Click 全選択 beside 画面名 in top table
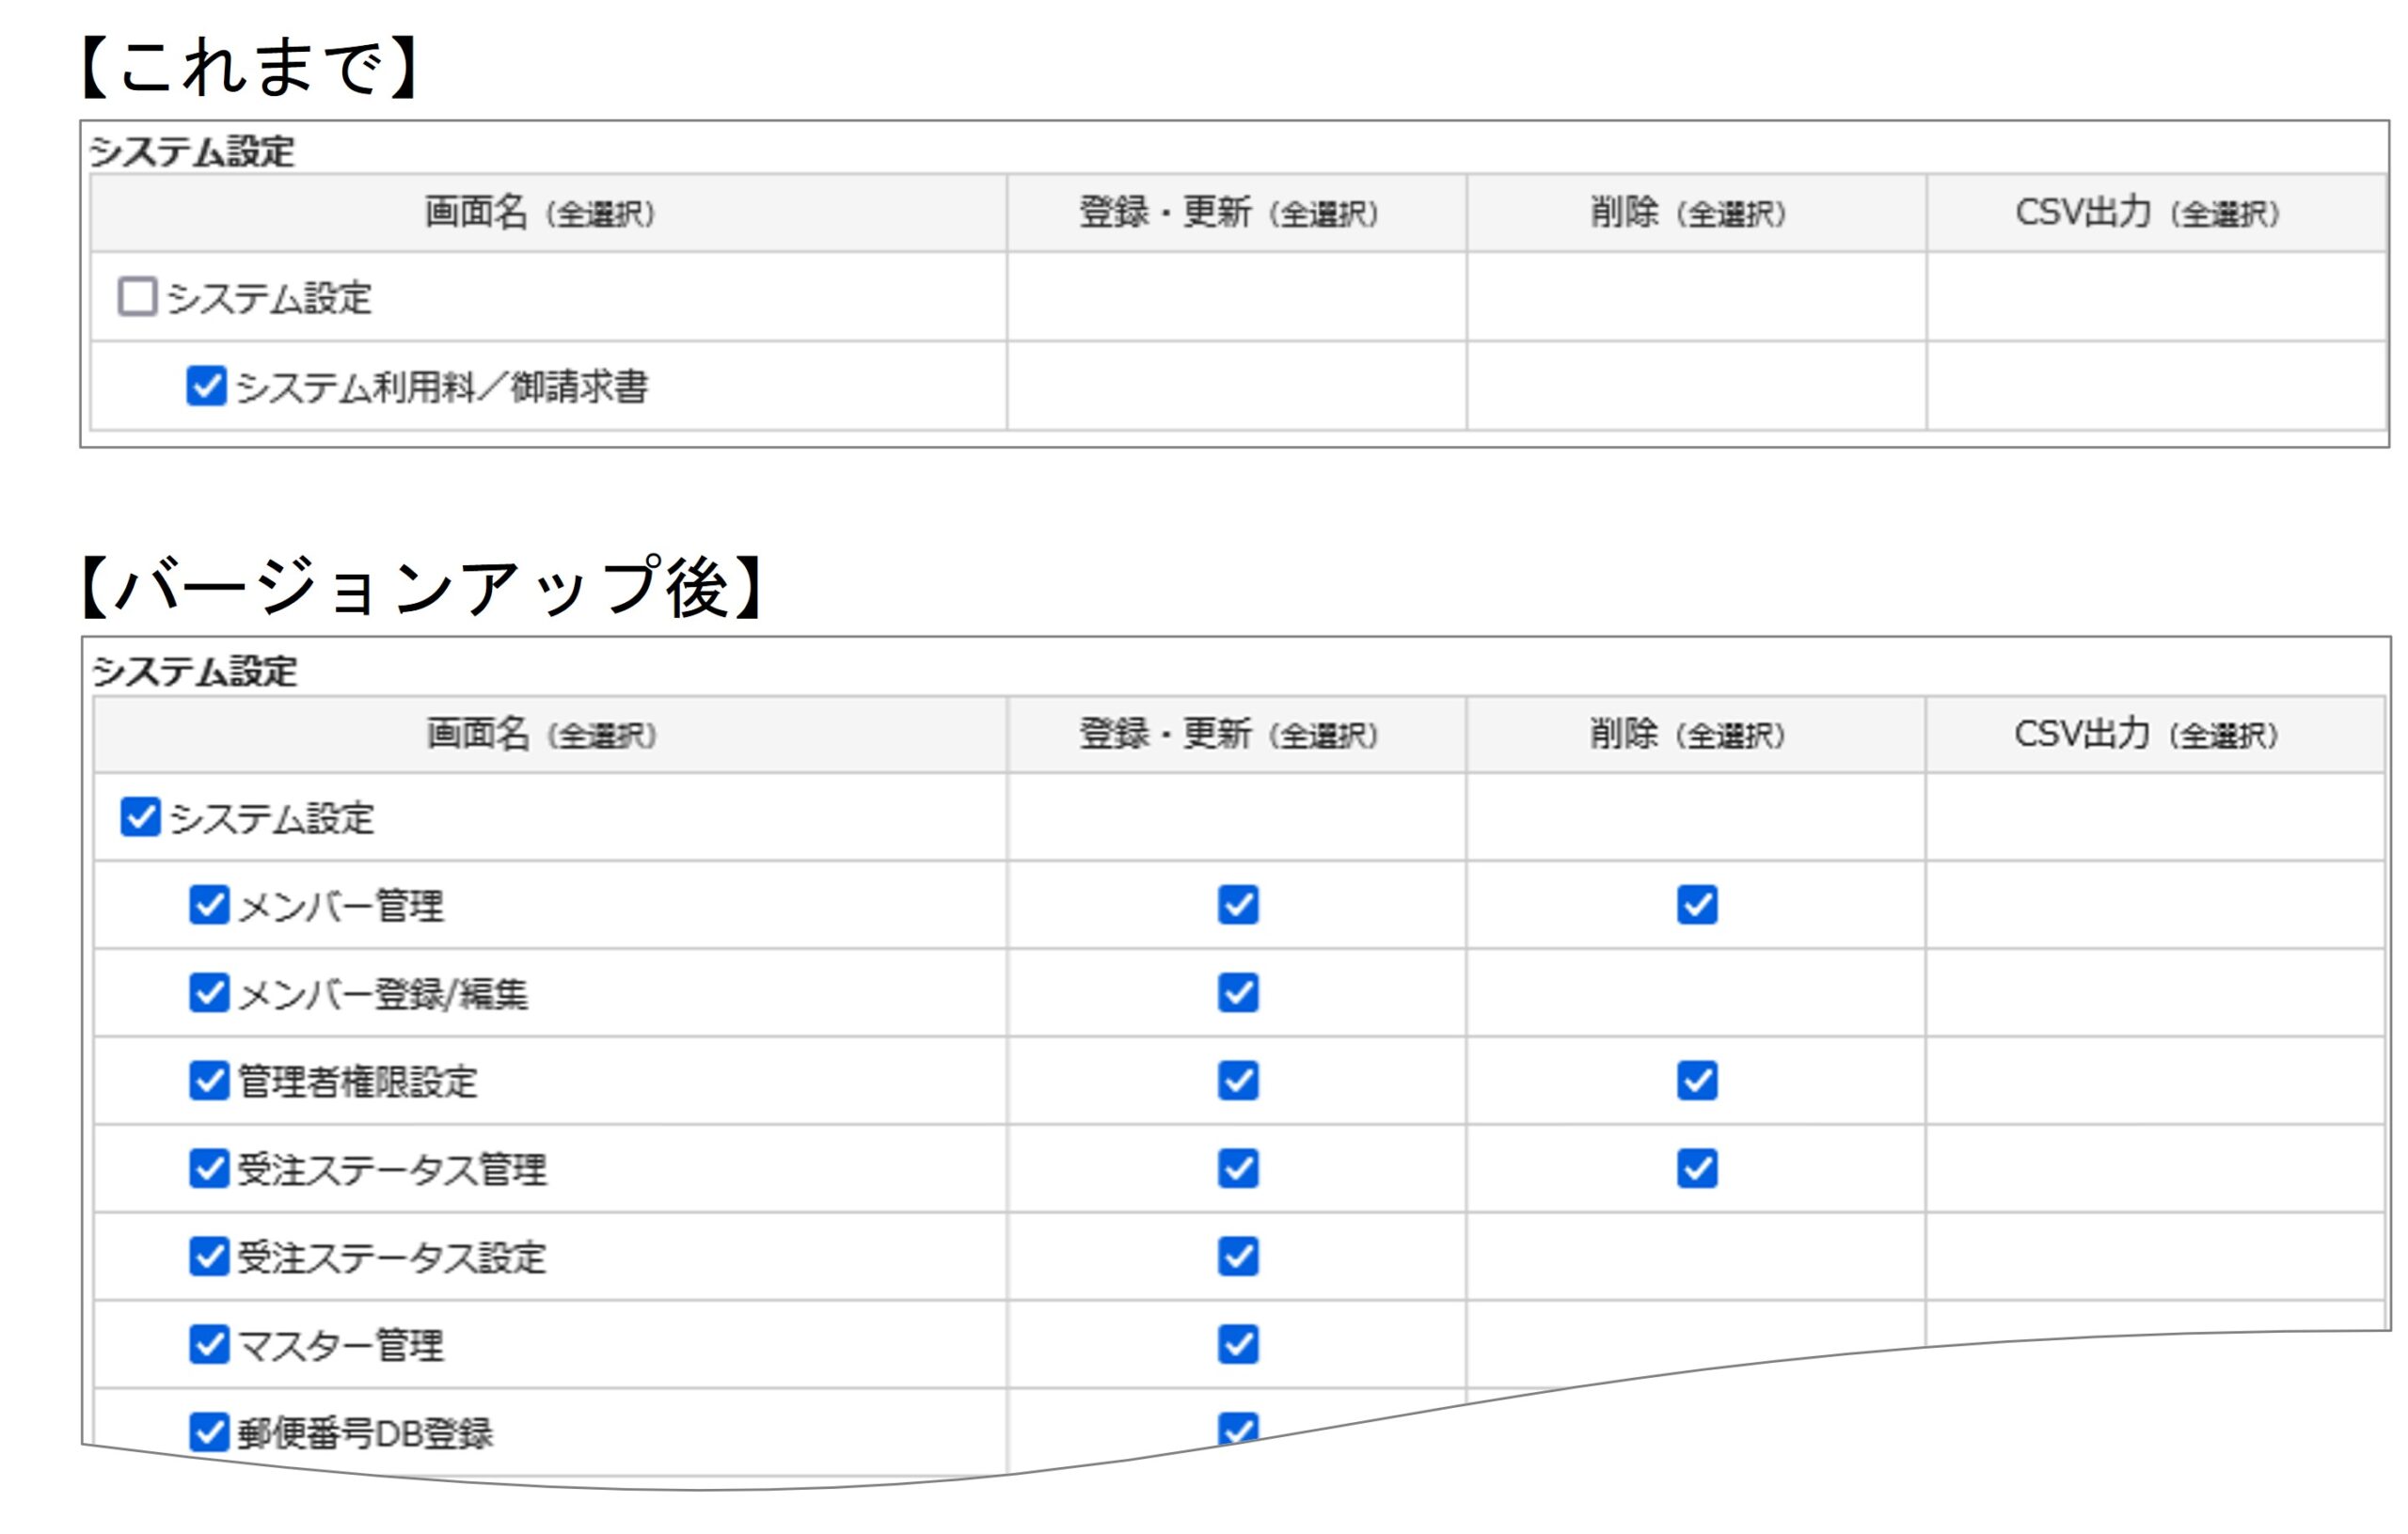Viewport: 2408px width, 1534px height. [600, 214]
